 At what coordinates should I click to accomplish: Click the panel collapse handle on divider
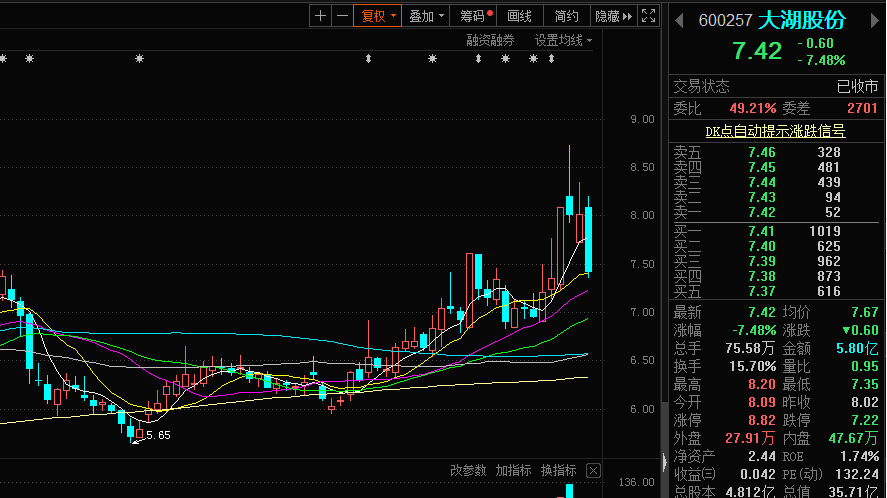click(x=664, y=460)
